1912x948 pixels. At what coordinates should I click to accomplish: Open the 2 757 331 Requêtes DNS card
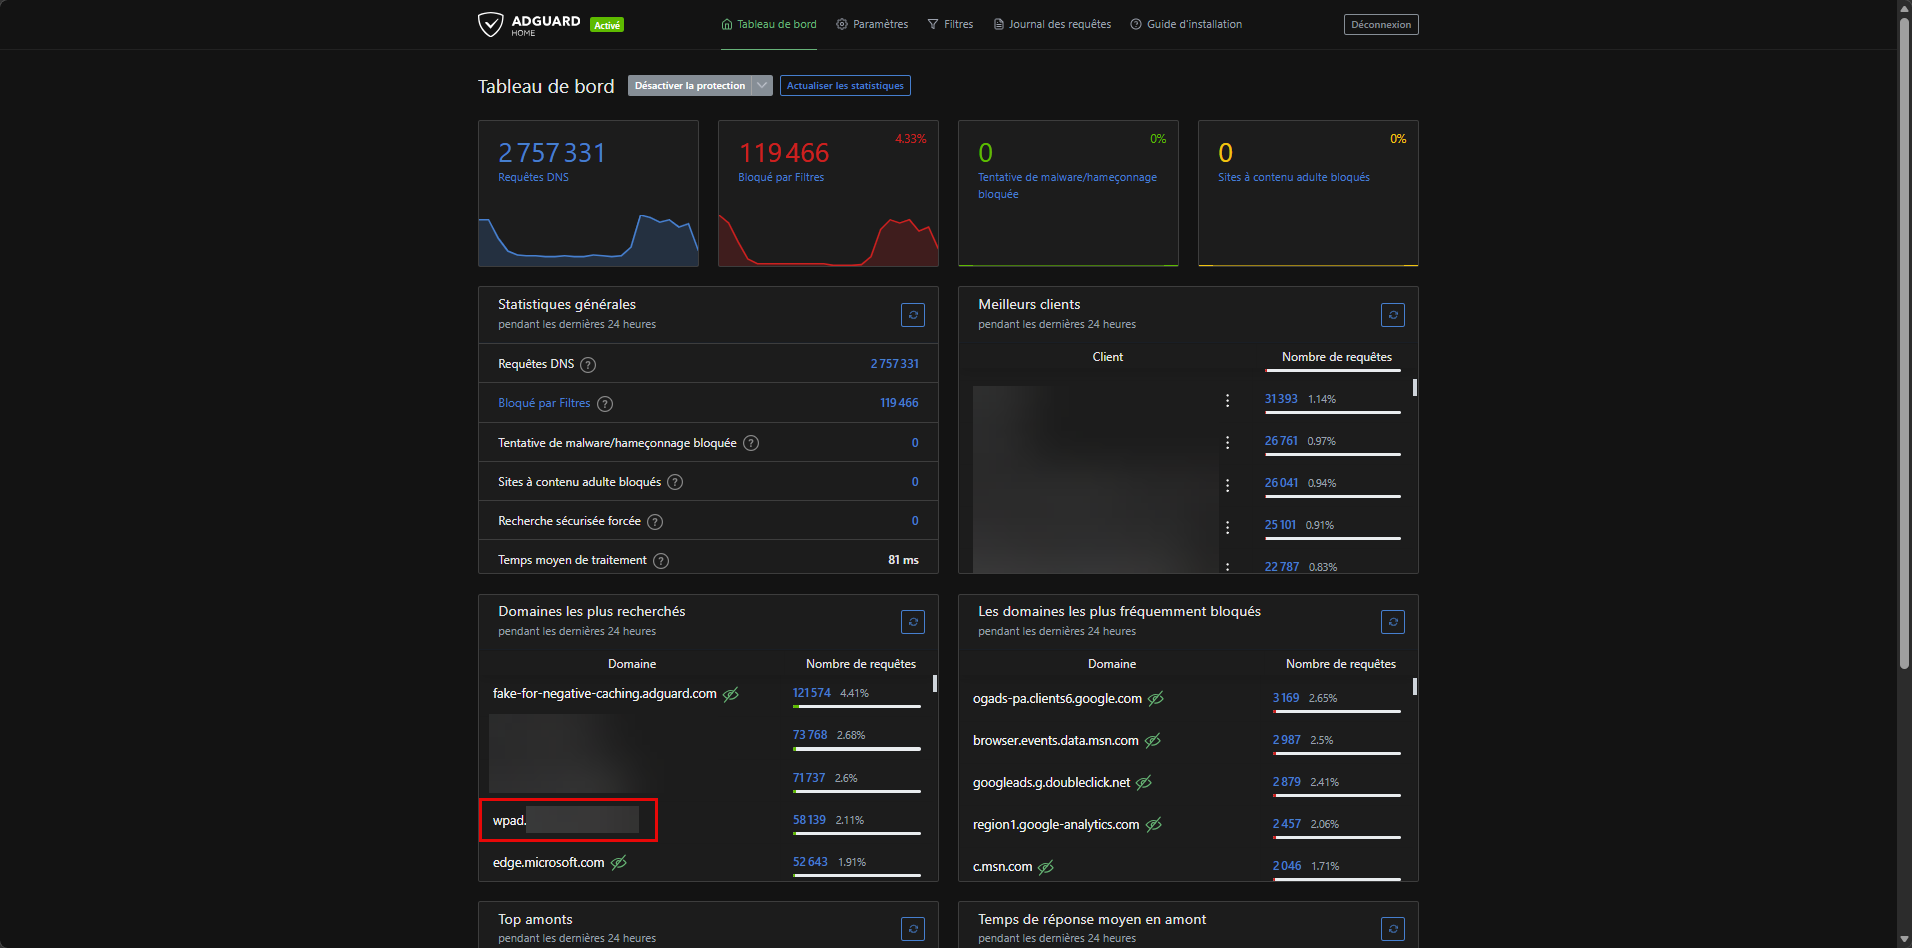588,193
